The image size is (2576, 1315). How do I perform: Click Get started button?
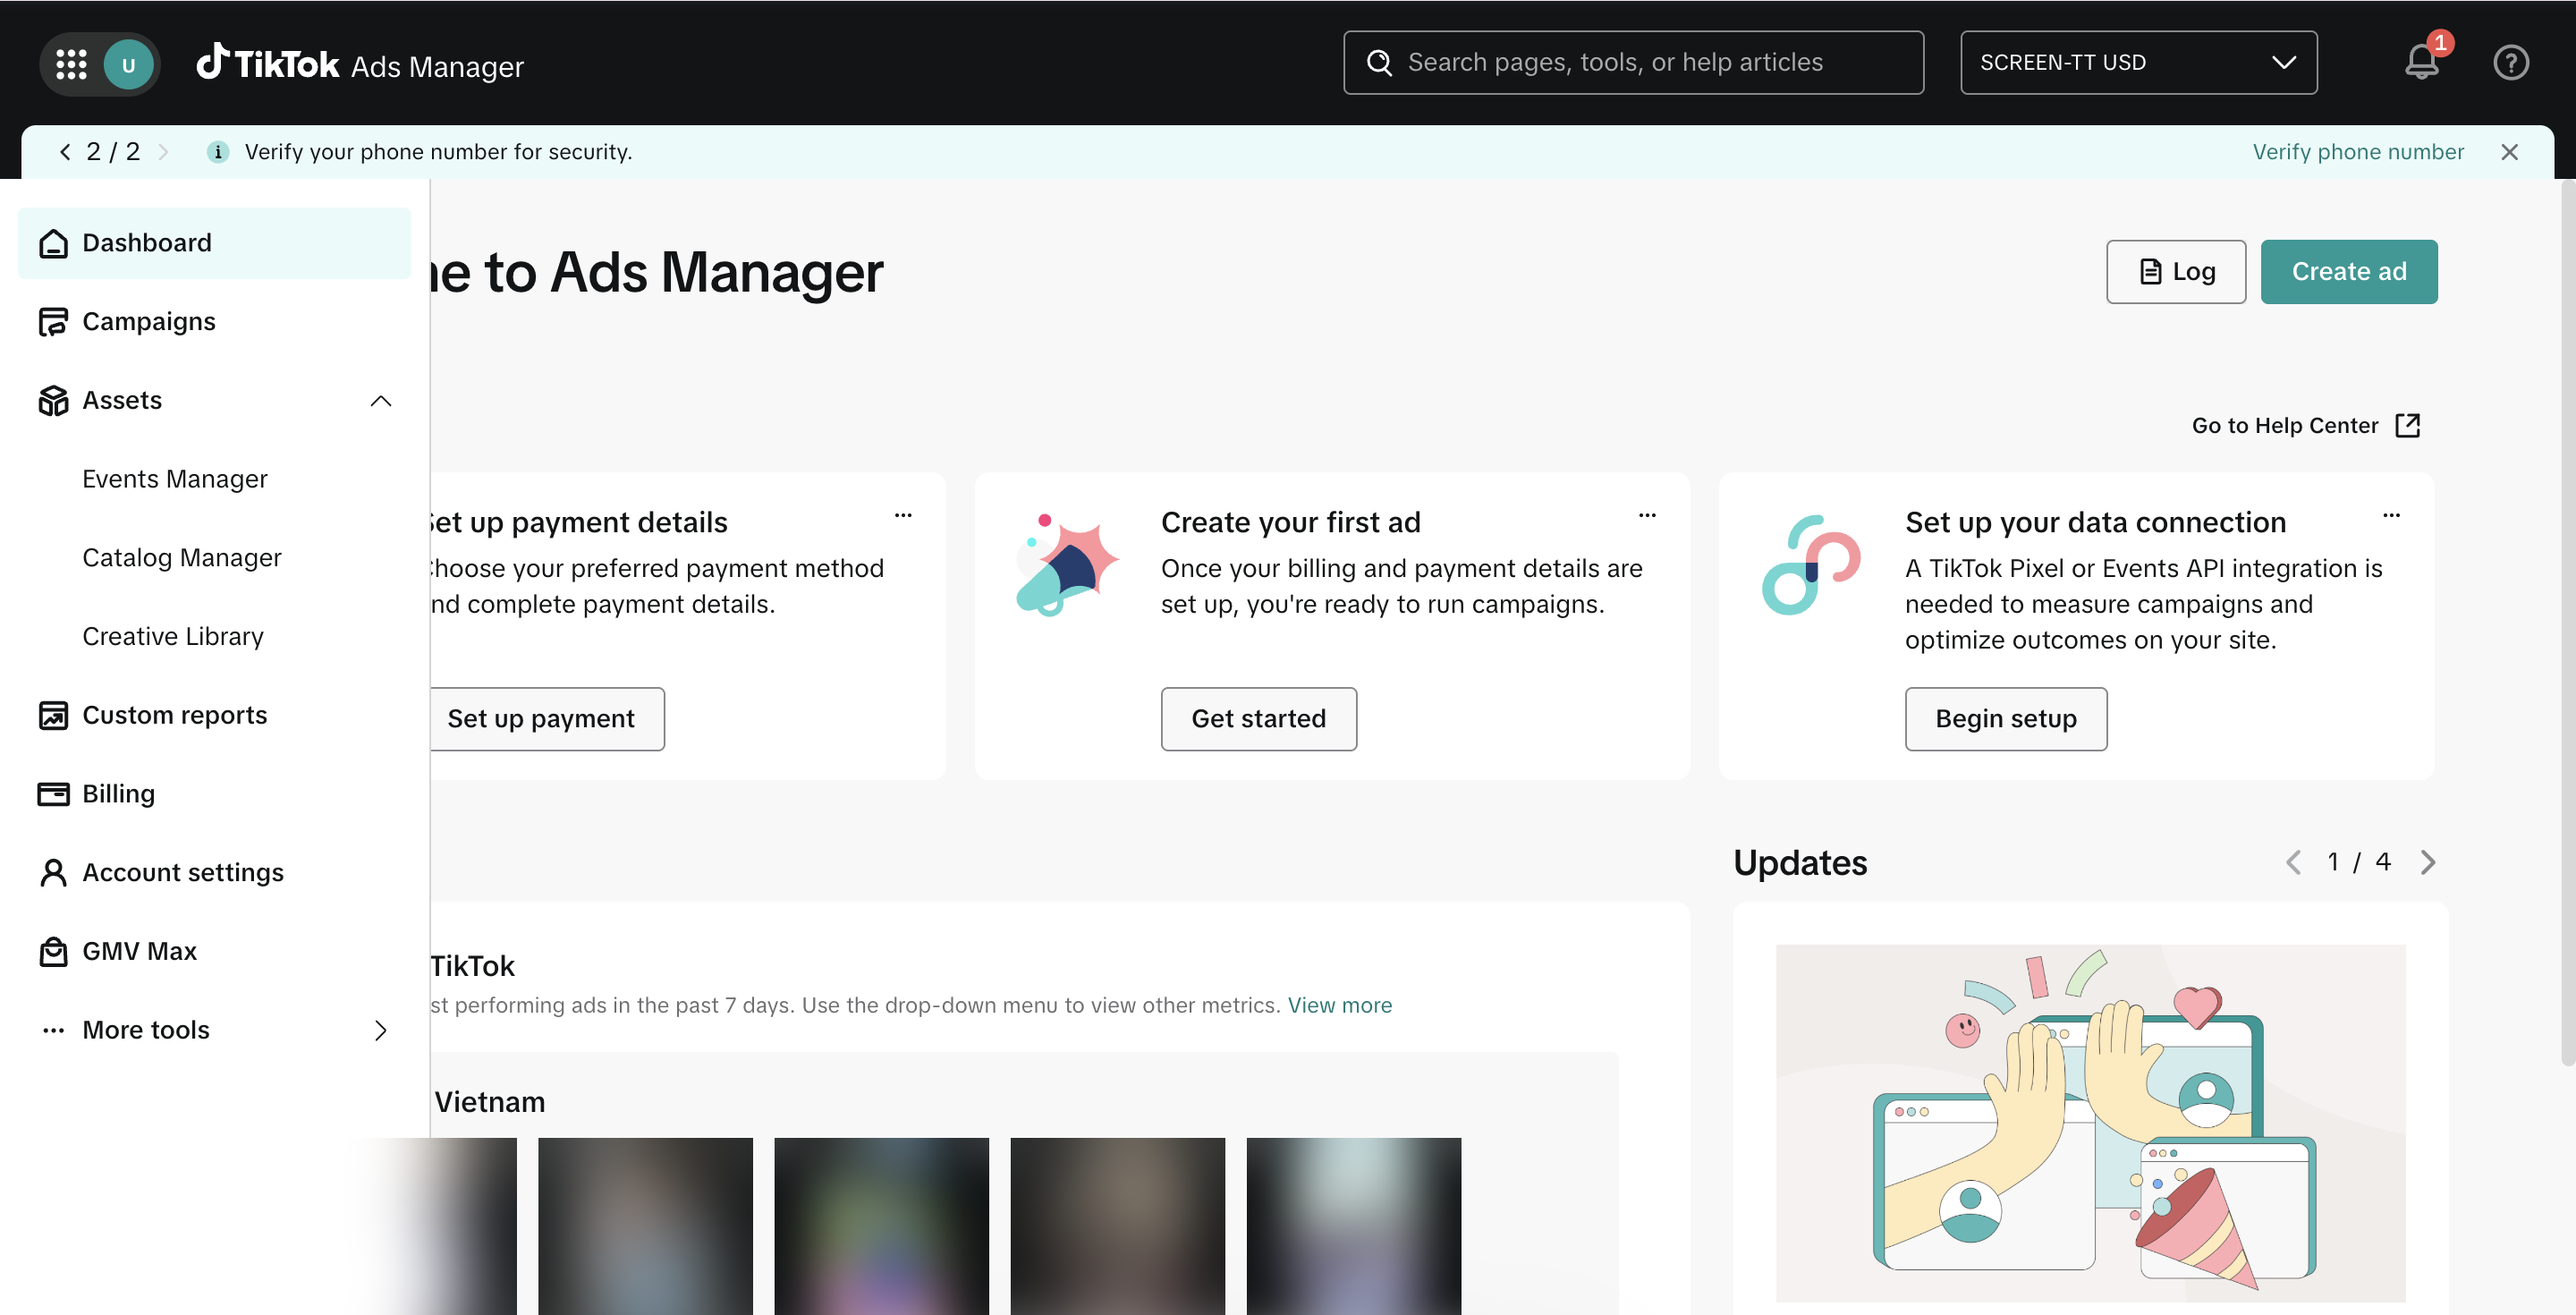[1259, 719]
